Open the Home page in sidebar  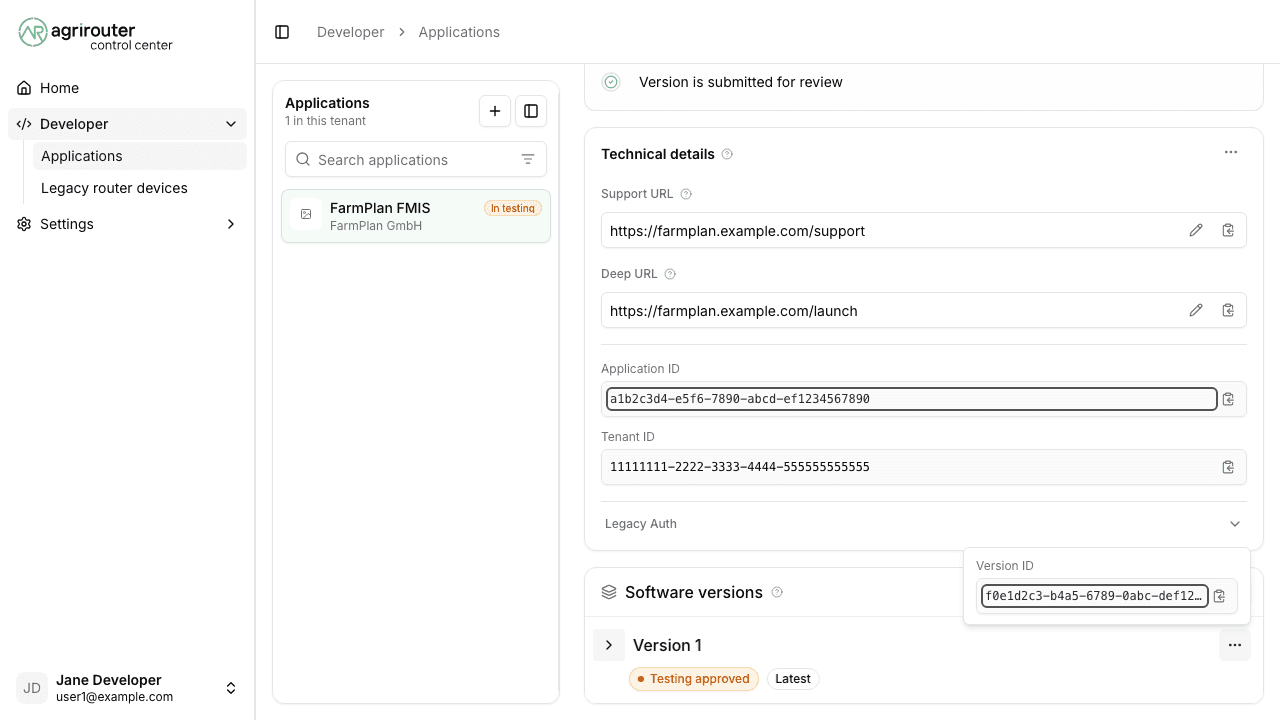[127, 88]
